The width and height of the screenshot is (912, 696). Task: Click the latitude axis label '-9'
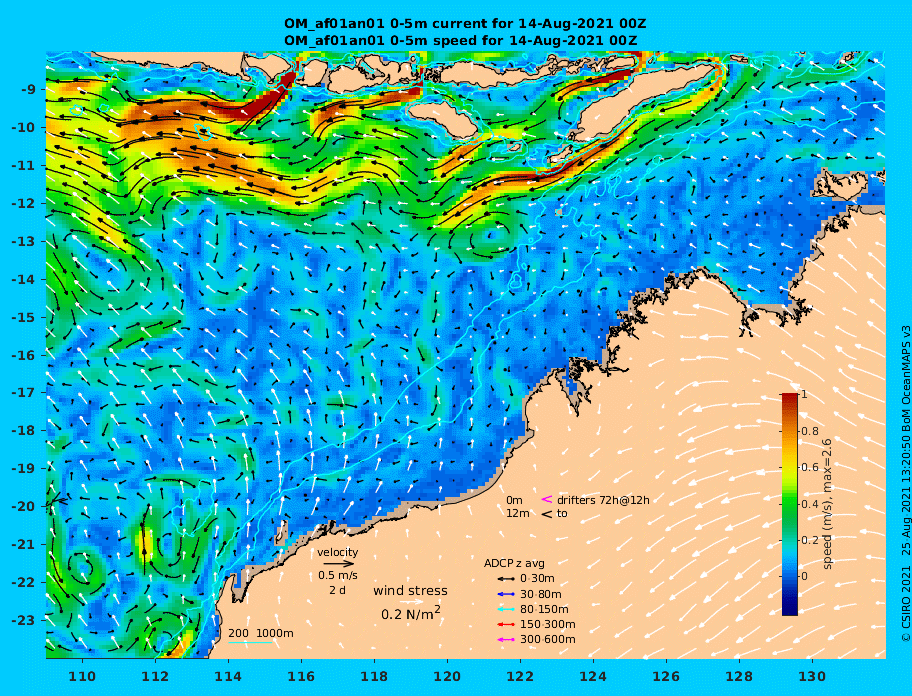coord(29,90)
